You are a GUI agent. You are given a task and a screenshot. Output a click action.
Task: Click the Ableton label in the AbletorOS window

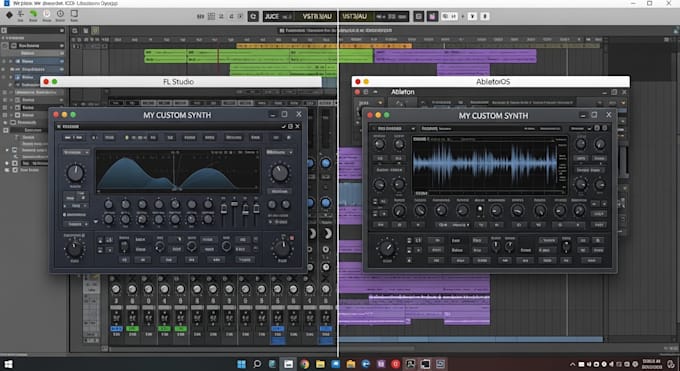[403, 92]
